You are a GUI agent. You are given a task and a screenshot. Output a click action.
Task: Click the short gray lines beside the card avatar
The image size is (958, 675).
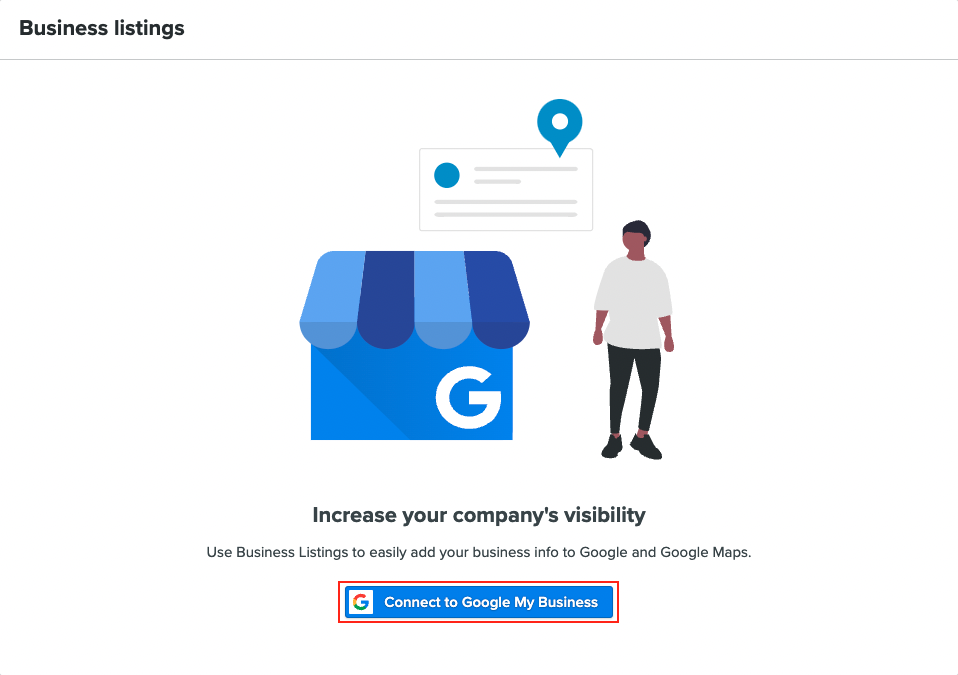(525, 175)
